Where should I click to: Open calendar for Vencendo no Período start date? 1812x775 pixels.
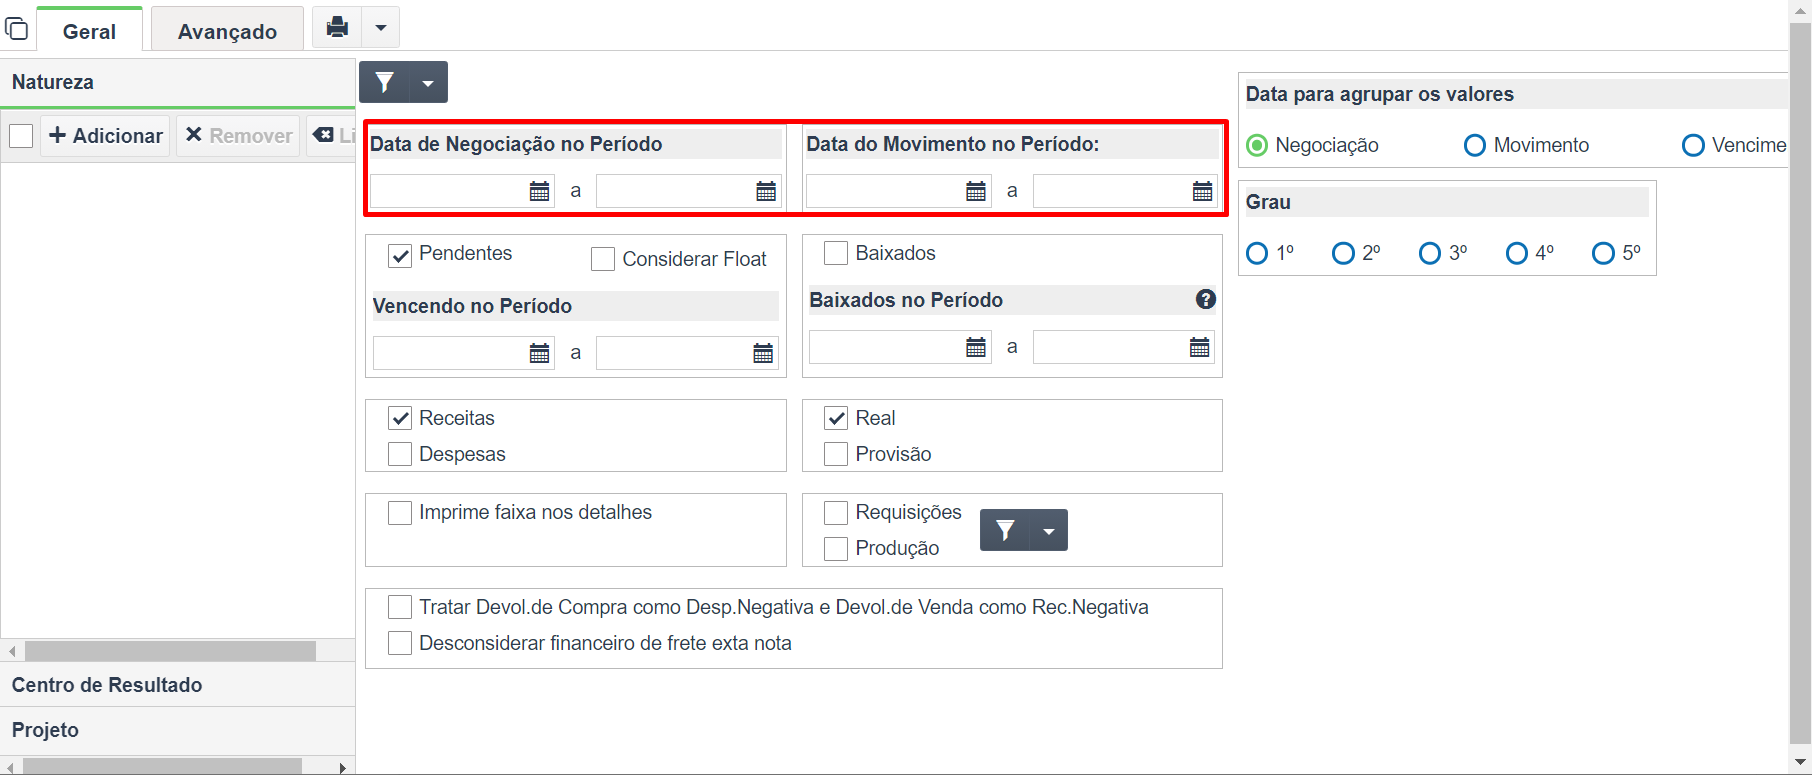click(539, 353)
